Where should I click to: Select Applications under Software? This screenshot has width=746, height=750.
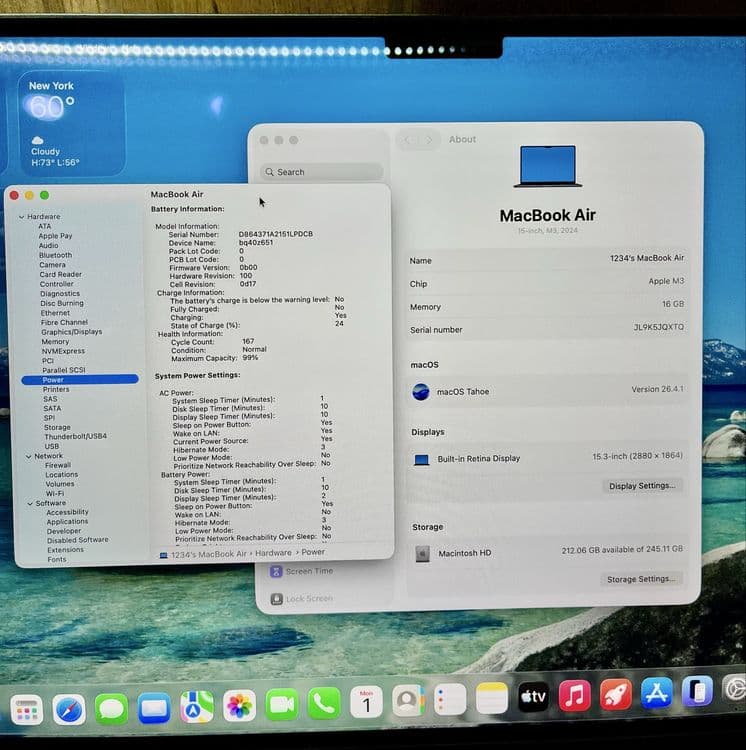[67, 521]
